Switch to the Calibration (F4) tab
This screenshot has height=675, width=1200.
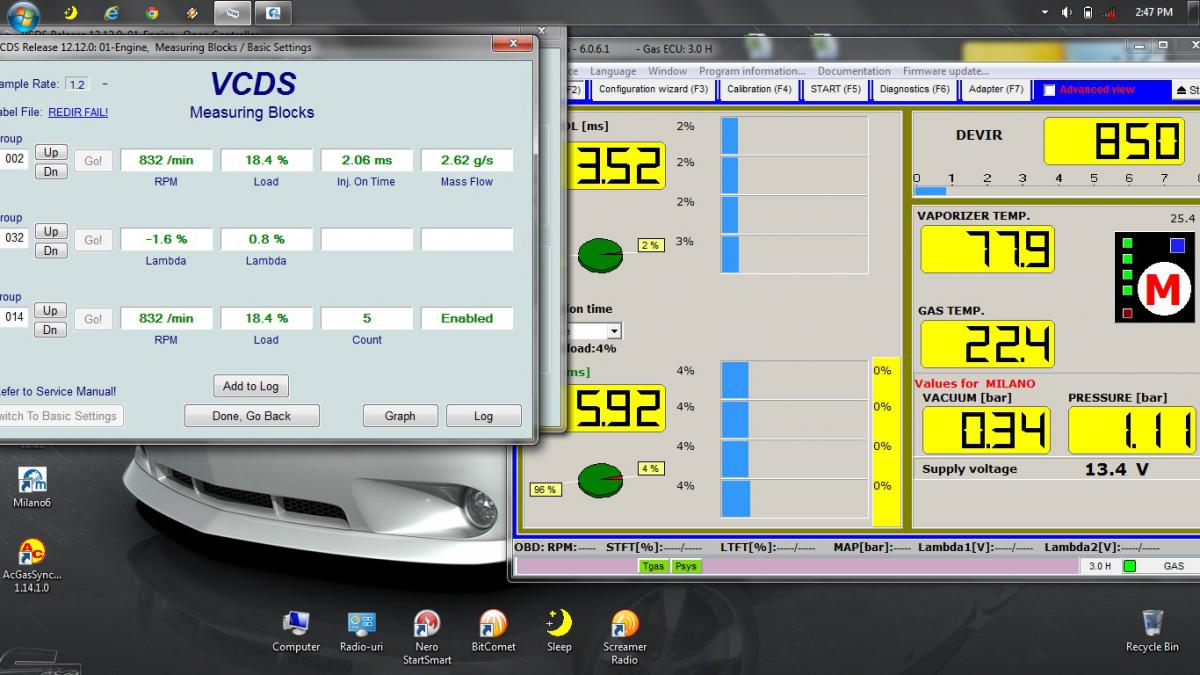[759, 89]
